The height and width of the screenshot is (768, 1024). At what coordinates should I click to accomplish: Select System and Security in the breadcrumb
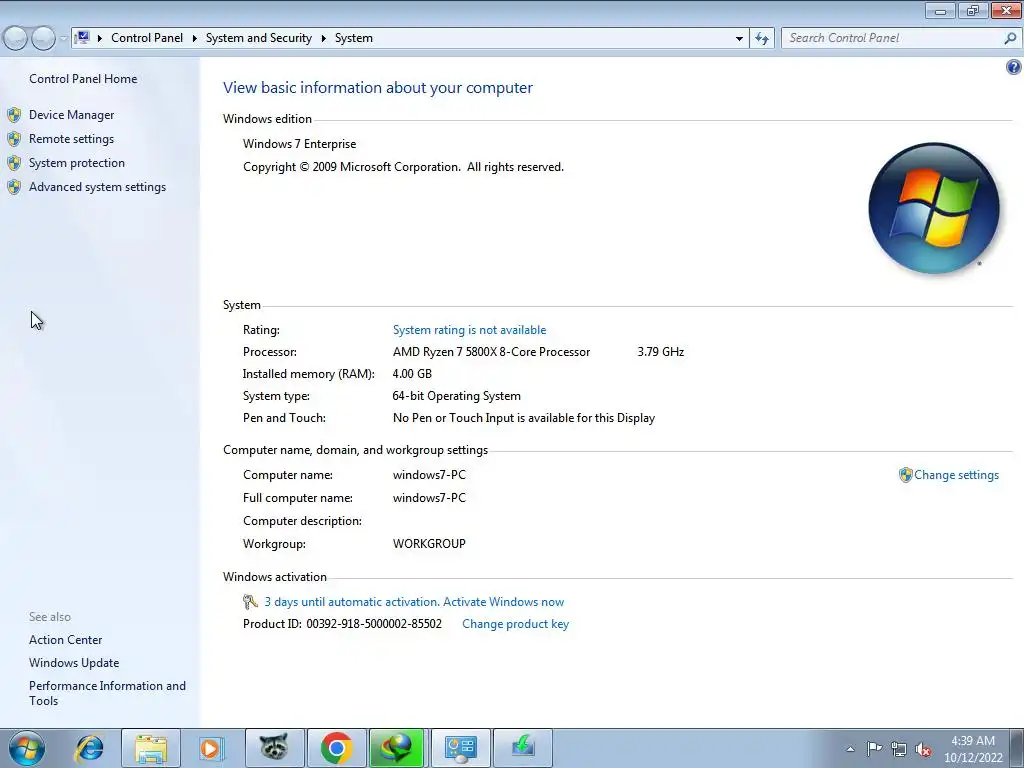point(259,38)
